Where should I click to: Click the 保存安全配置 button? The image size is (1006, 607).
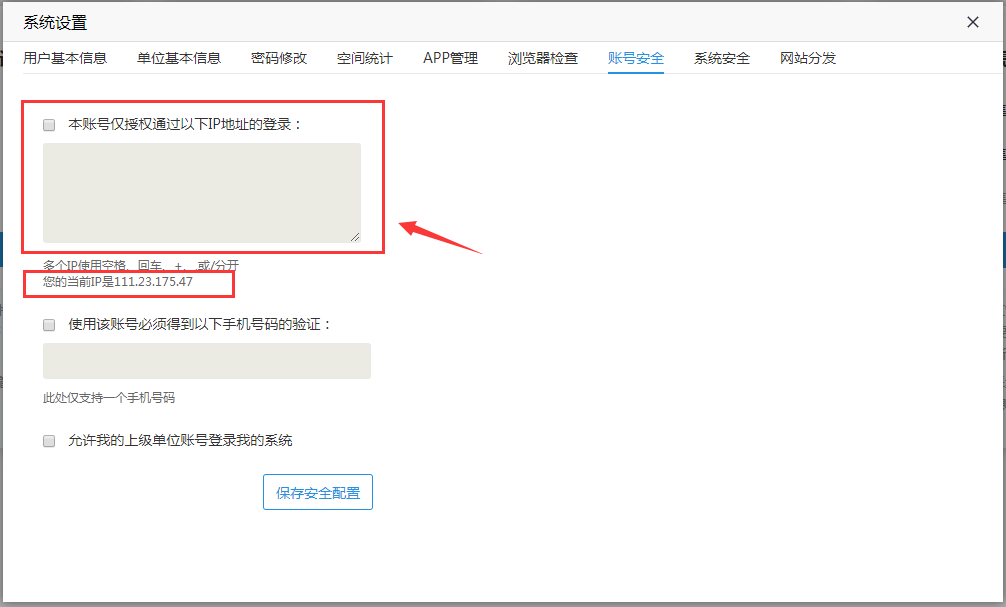(x=318, y=493)
